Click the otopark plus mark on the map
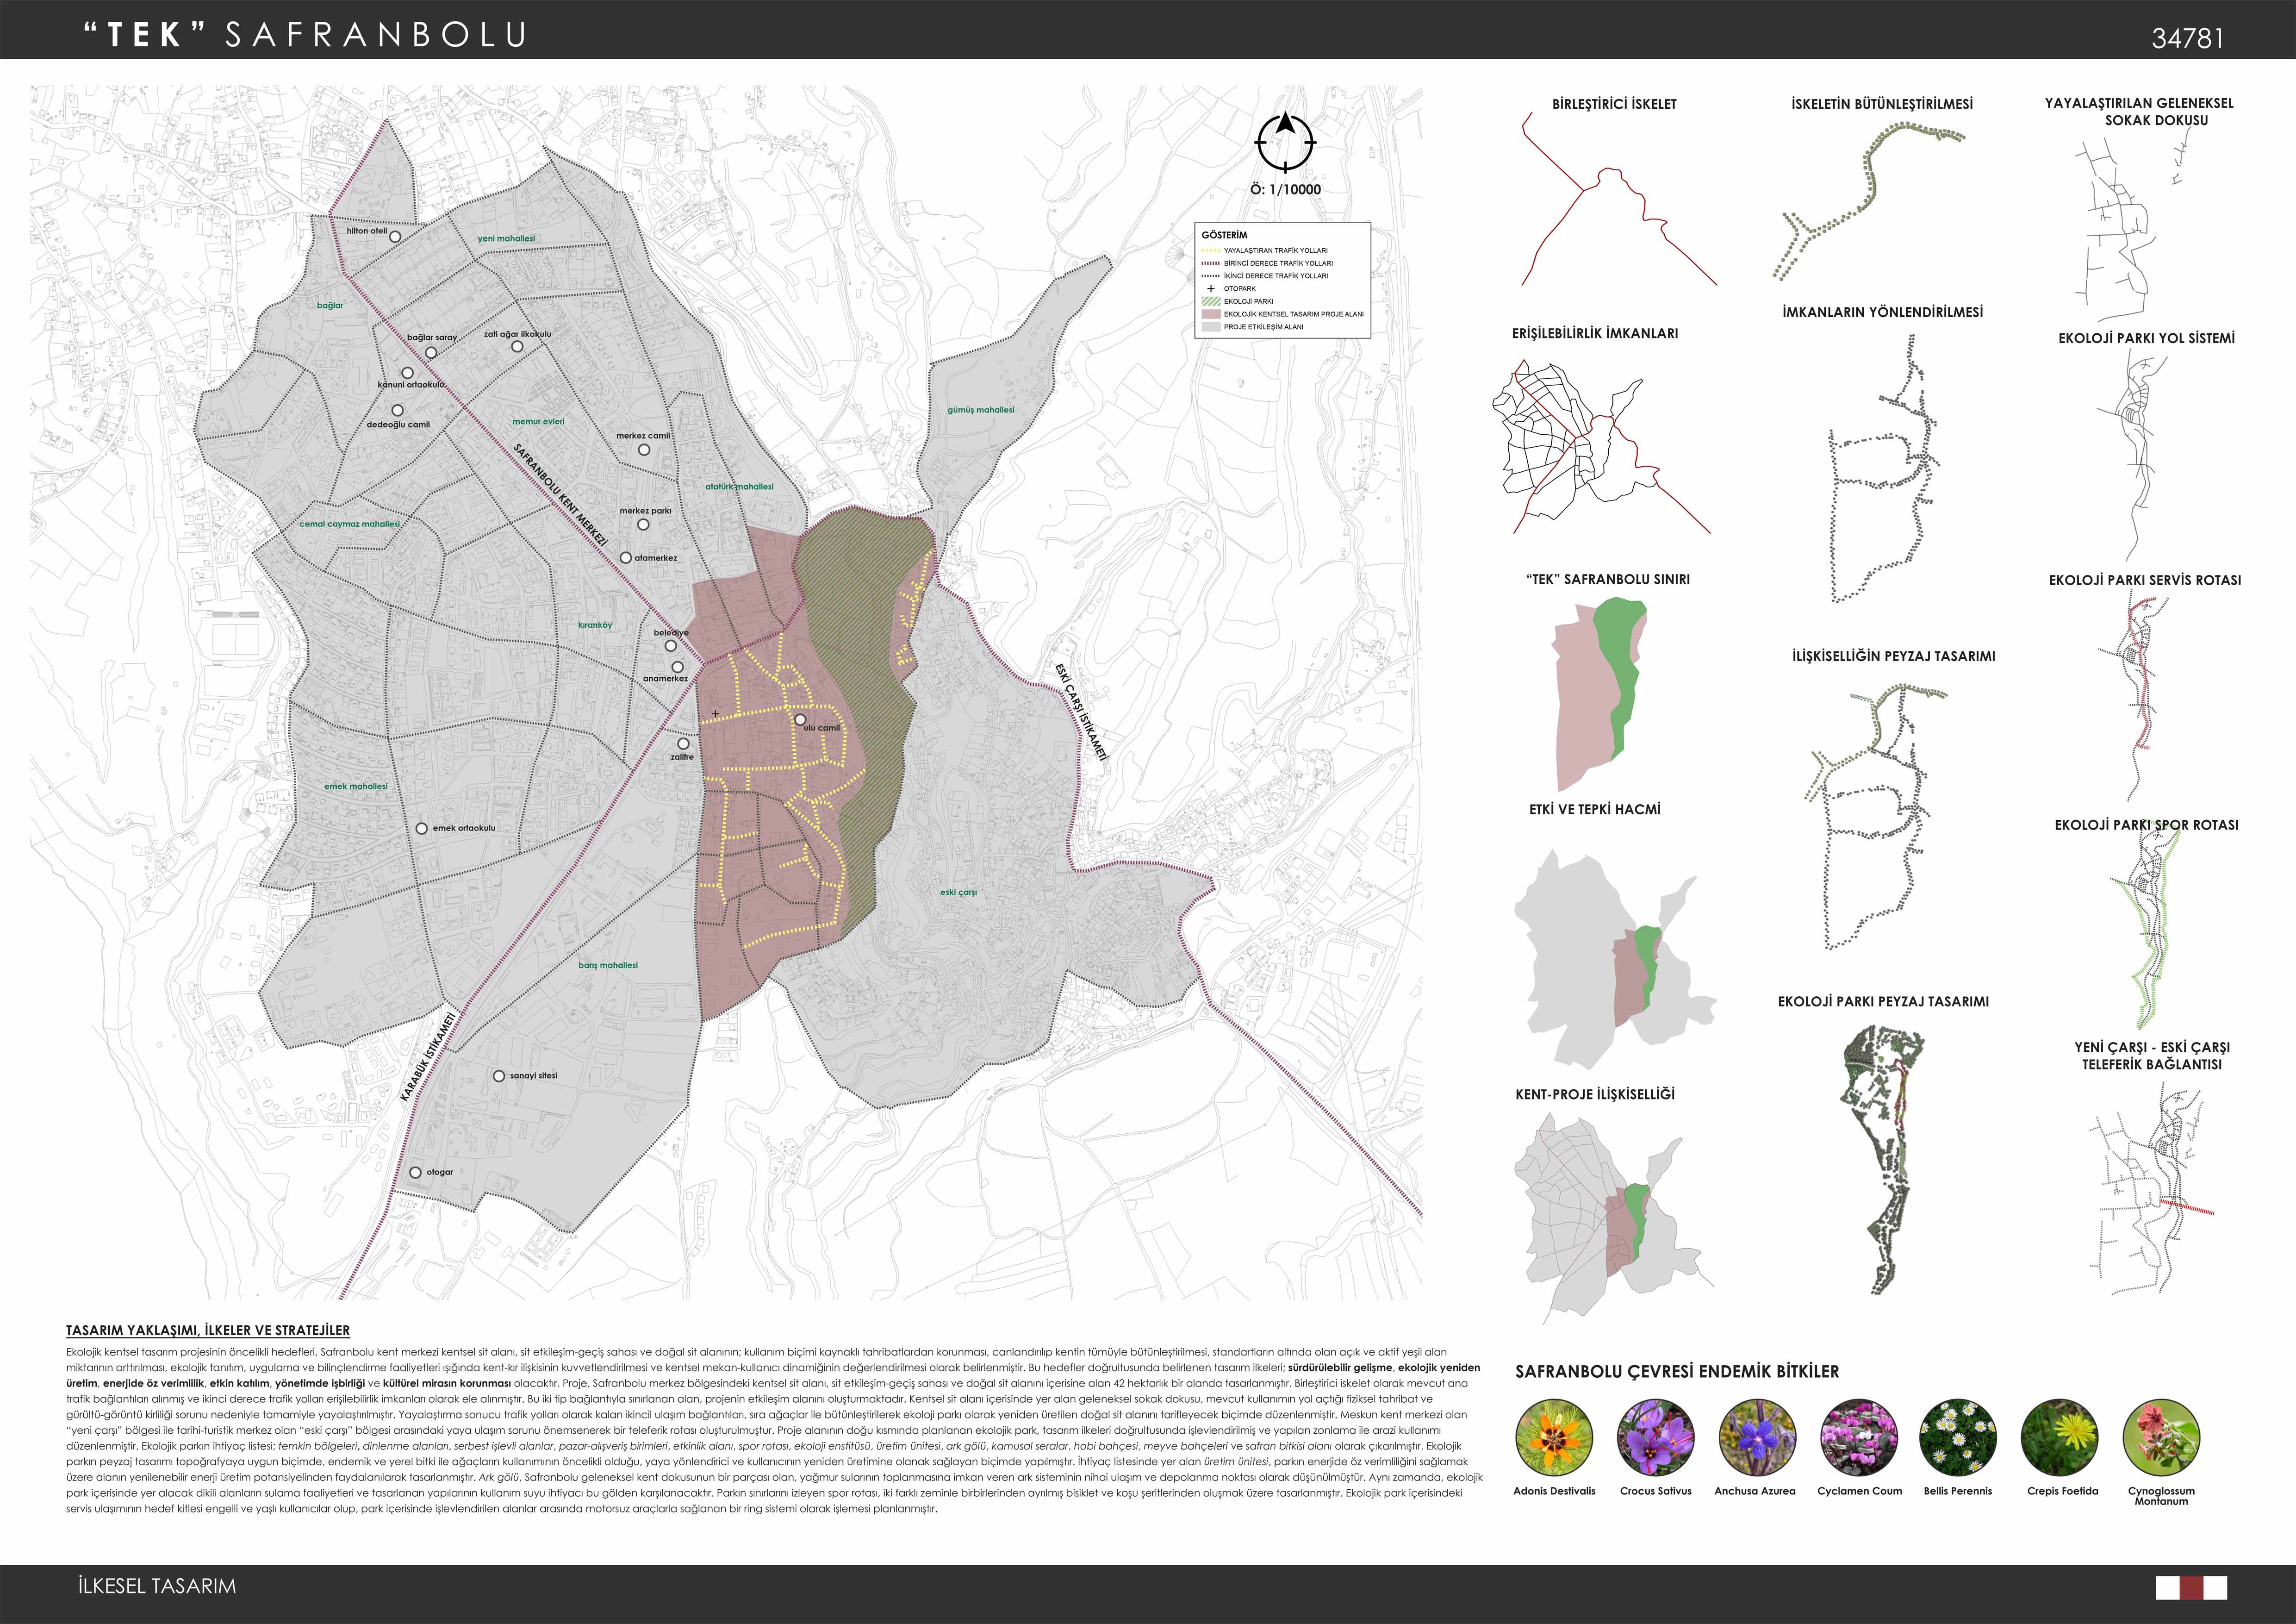Viewport: 2296px width, 1624px height. coord(715,713)
